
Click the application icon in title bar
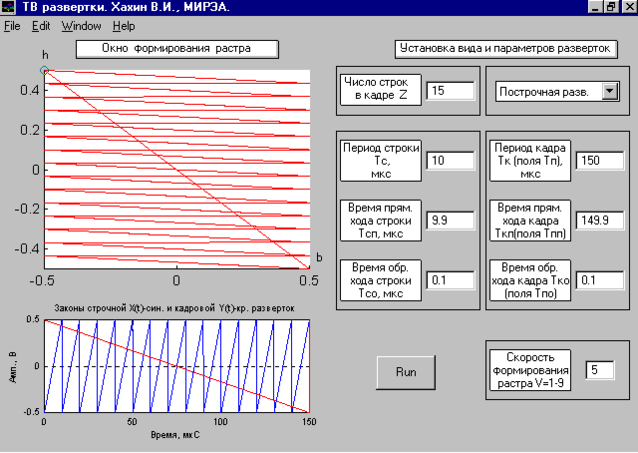8,7
